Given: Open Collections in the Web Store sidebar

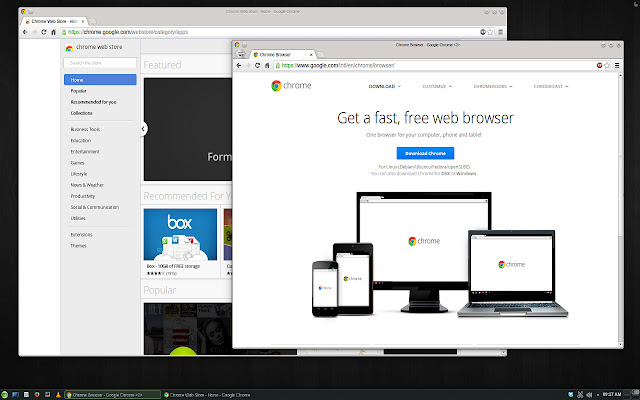Looking at the screenshot, I should click(x=81, y=113).
